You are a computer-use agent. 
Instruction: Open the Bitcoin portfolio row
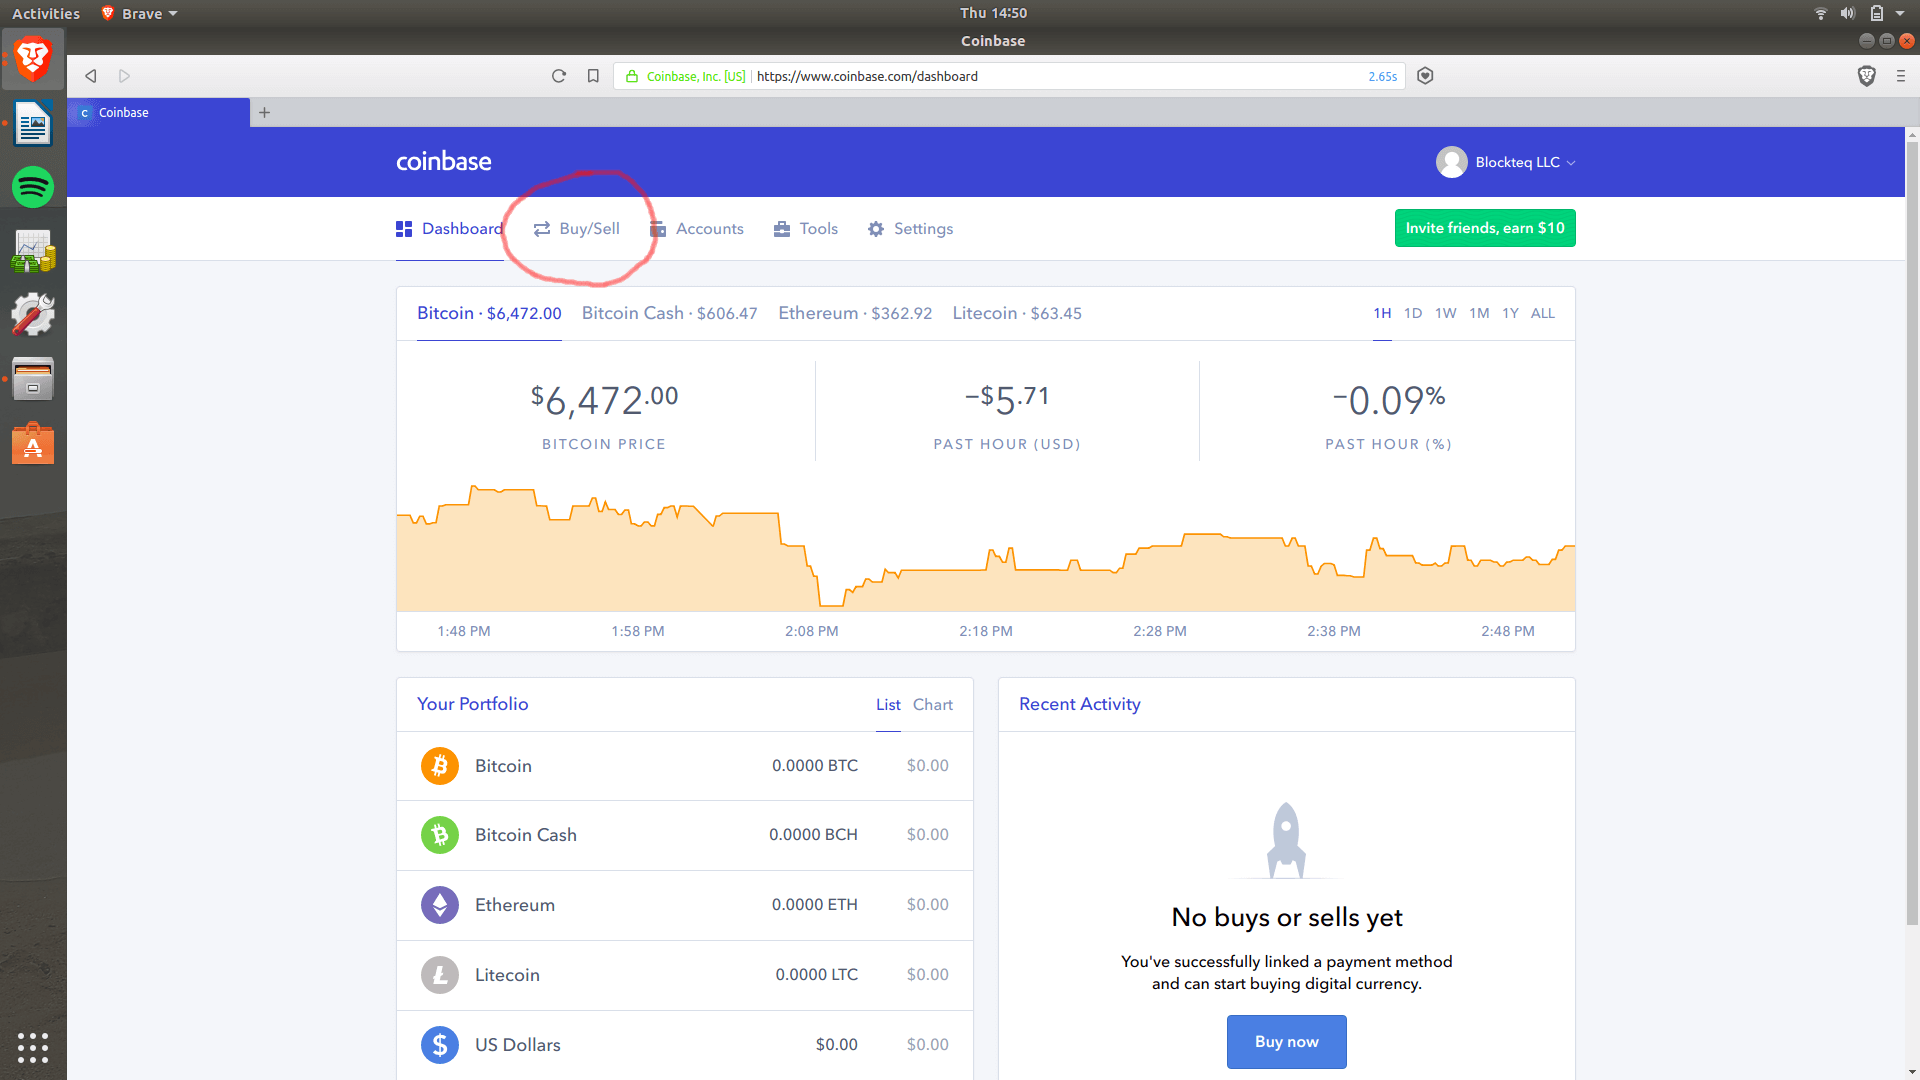coord(685,766)
